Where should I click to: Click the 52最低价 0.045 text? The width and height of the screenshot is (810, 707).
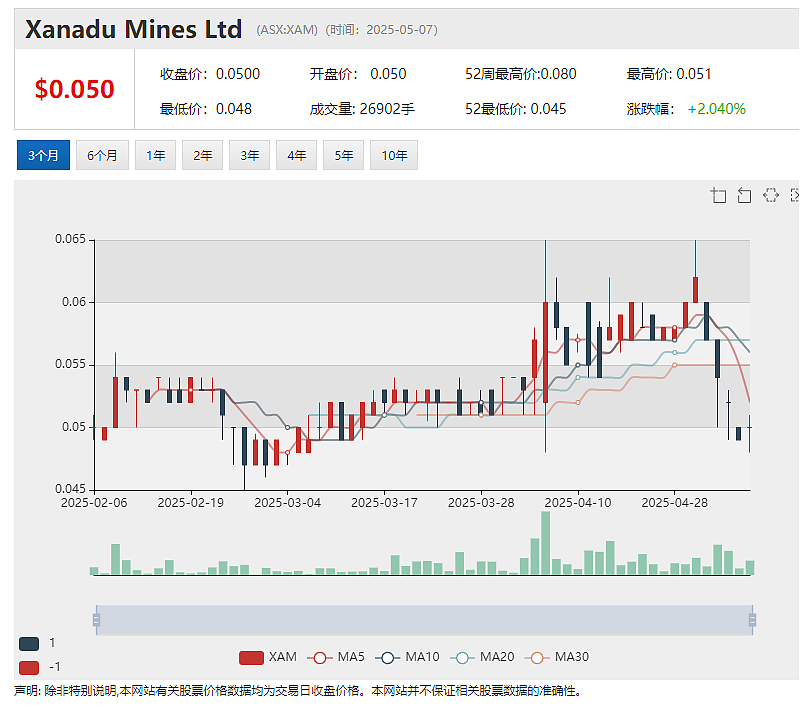516,109
